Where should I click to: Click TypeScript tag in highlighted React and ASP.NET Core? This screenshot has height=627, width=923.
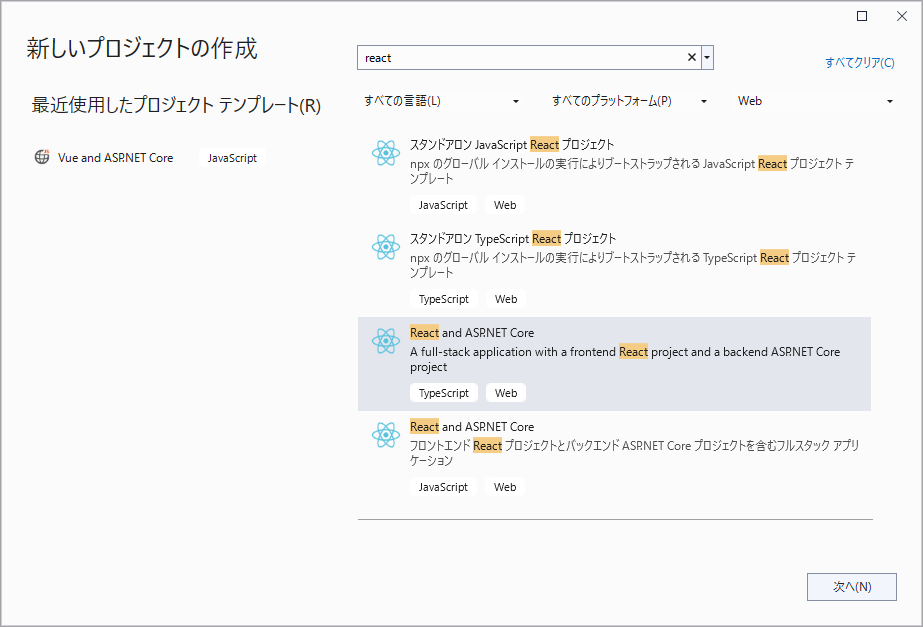(x=444, y=393)
